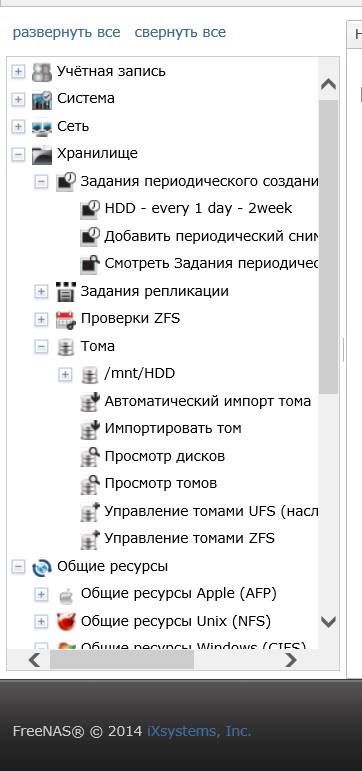Click the свернуть все link
Viewport: 362px width, 771px height.
click(x=181, y=32)
